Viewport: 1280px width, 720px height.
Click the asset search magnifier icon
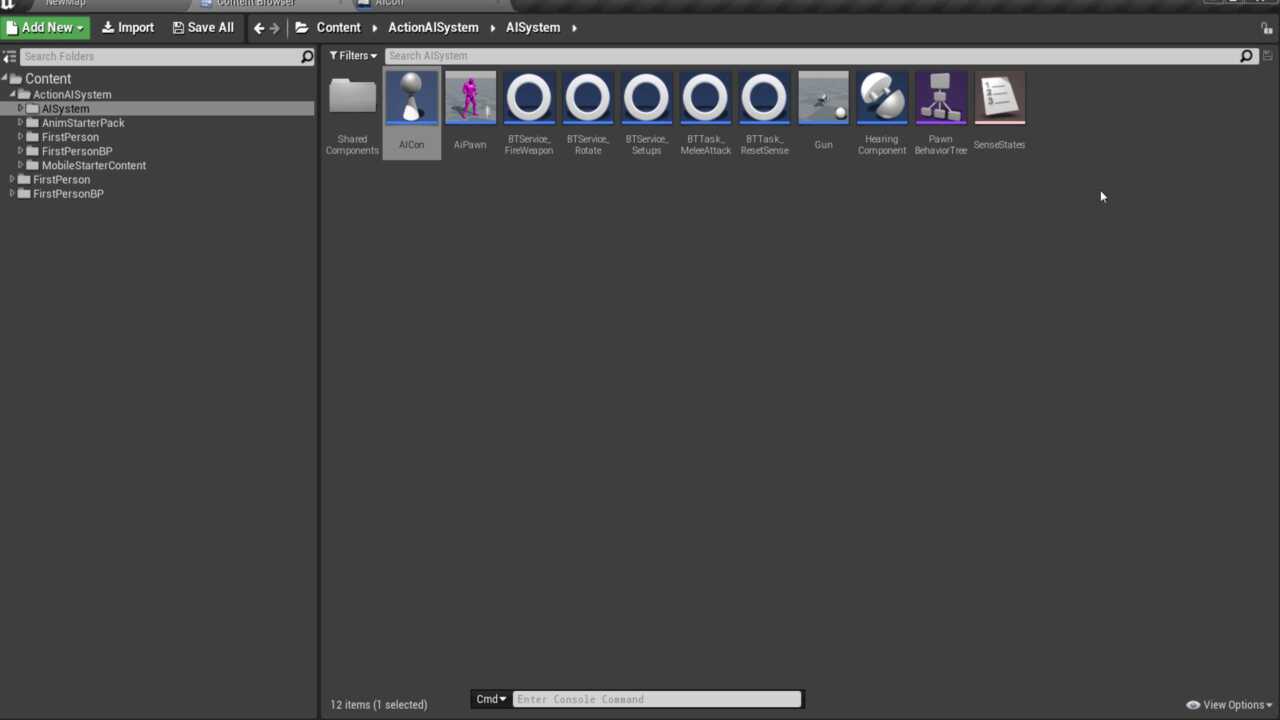[1246, 56]
